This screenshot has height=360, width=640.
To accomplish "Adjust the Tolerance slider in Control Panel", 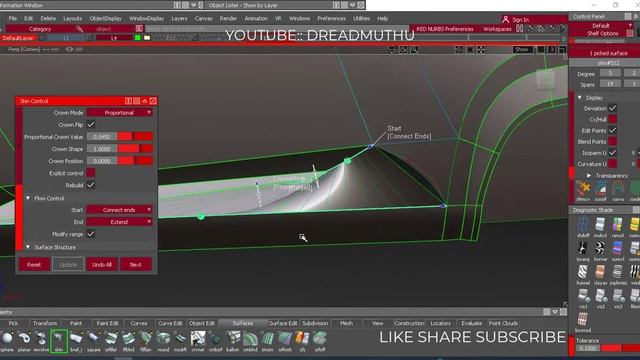I will coord(620,348).
